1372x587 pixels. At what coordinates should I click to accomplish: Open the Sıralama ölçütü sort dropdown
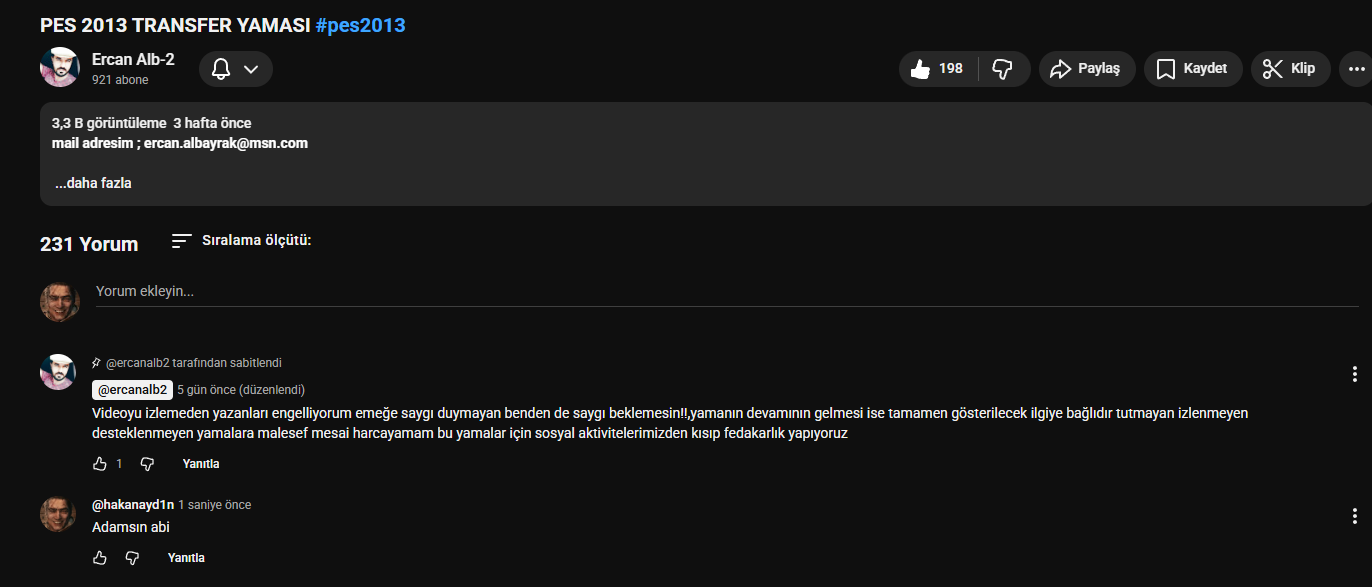241,241
